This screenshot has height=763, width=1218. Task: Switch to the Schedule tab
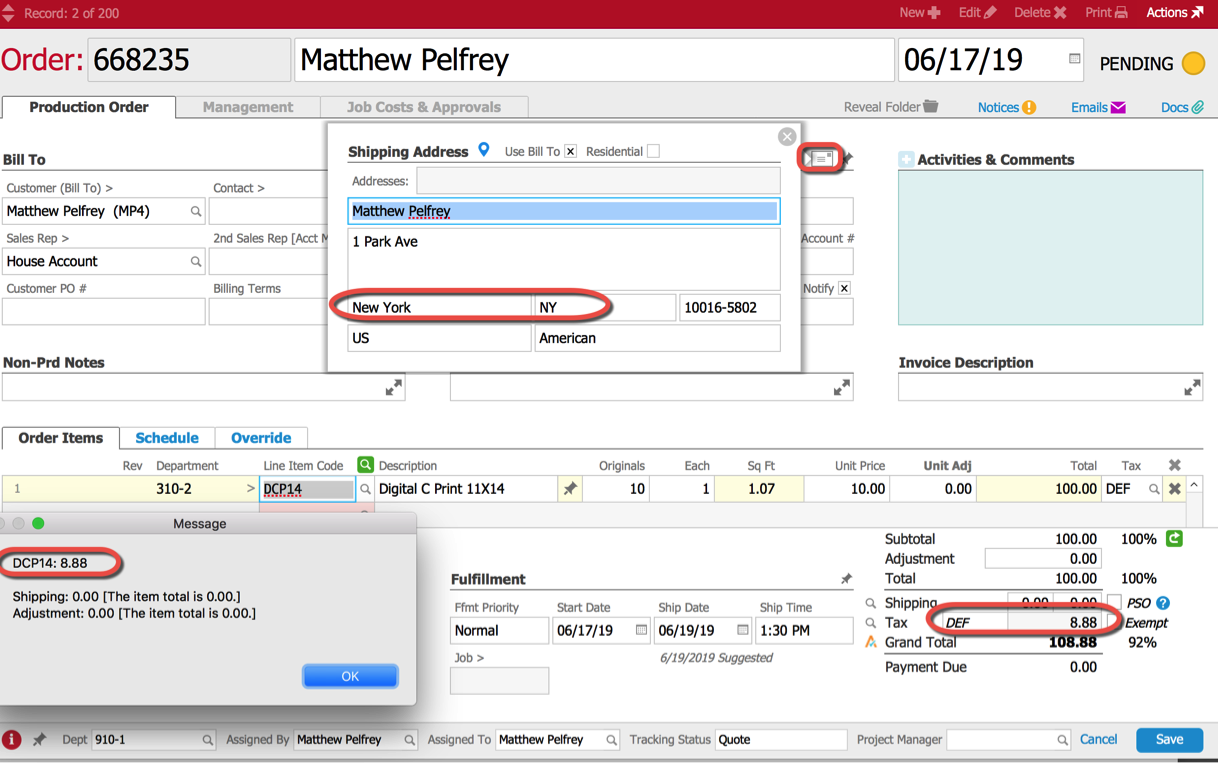point(167,438)
